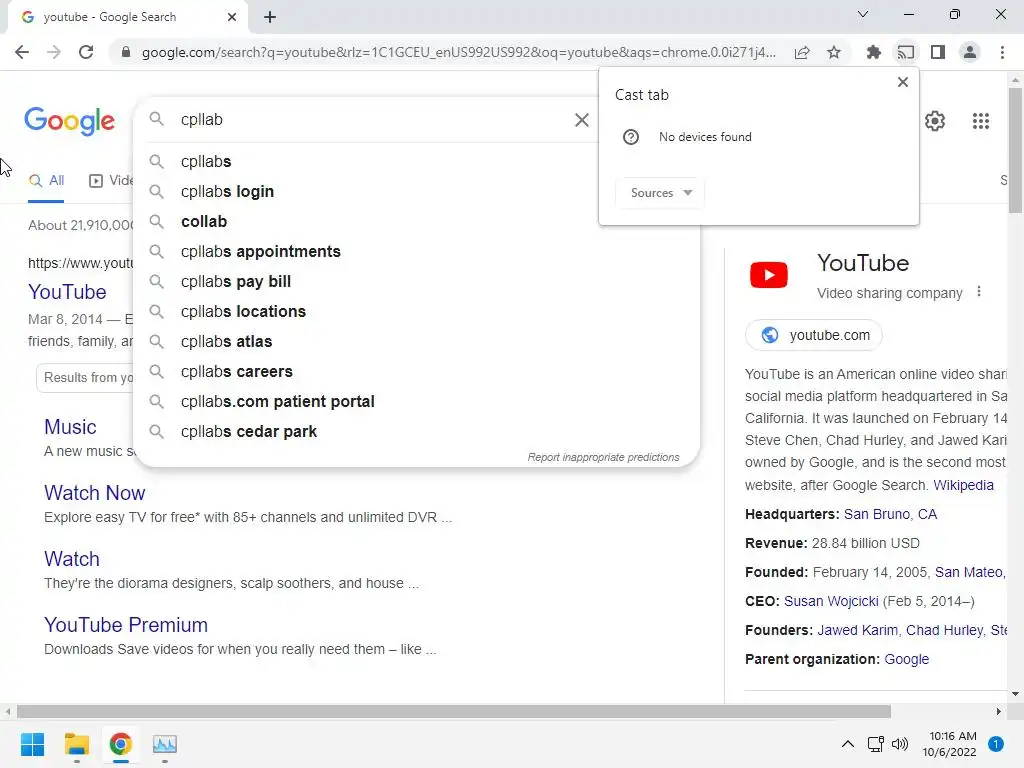Choose the collab suggestion
1024x768 pixels.
[417, 221]
